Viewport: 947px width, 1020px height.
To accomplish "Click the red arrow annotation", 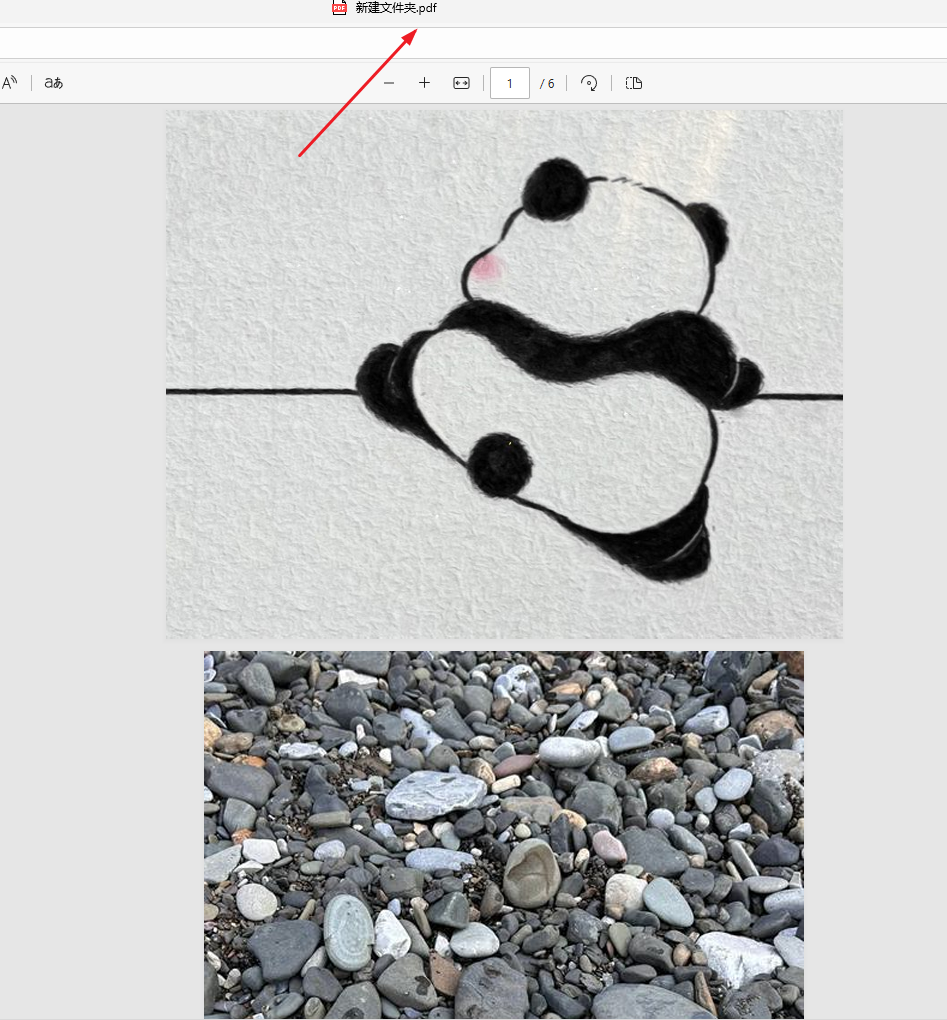I will click(x=360, y=90).
